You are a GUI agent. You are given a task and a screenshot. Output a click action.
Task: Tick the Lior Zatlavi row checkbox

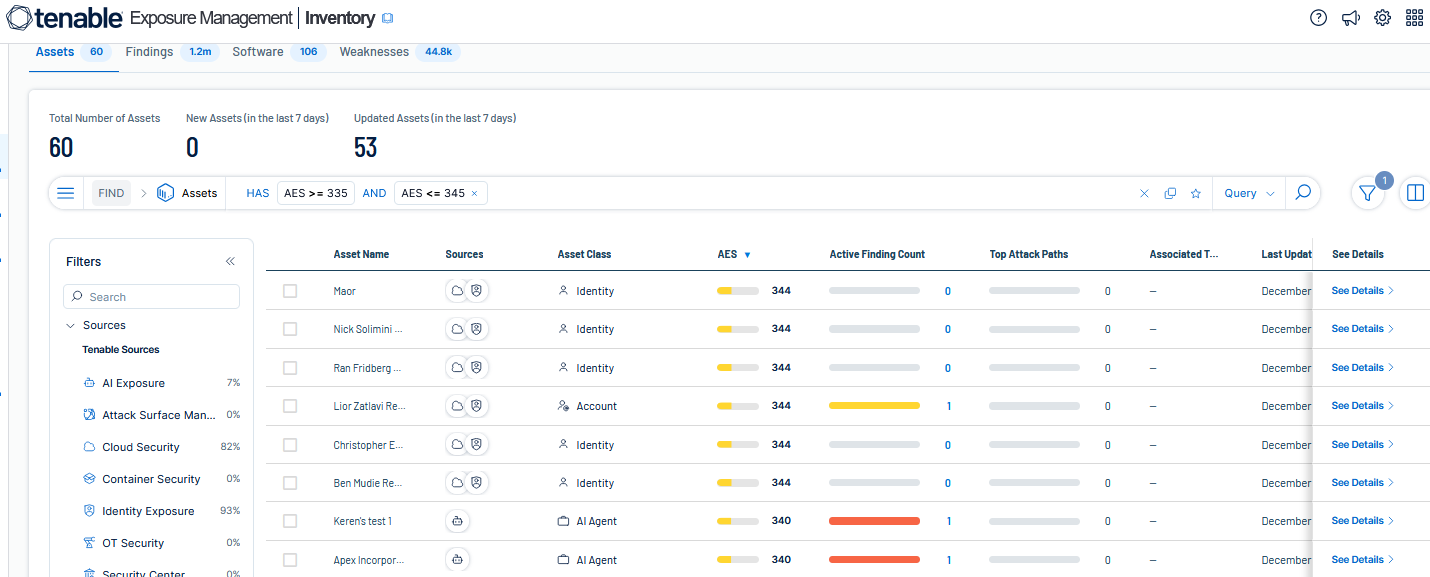290,406
